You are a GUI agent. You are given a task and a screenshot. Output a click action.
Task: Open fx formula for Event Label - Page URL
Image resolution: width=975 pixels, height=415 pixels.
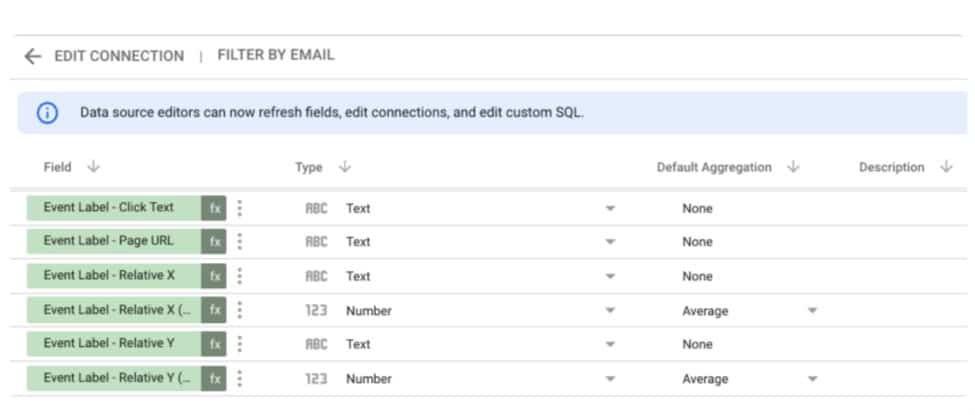(x=214, y=241)
